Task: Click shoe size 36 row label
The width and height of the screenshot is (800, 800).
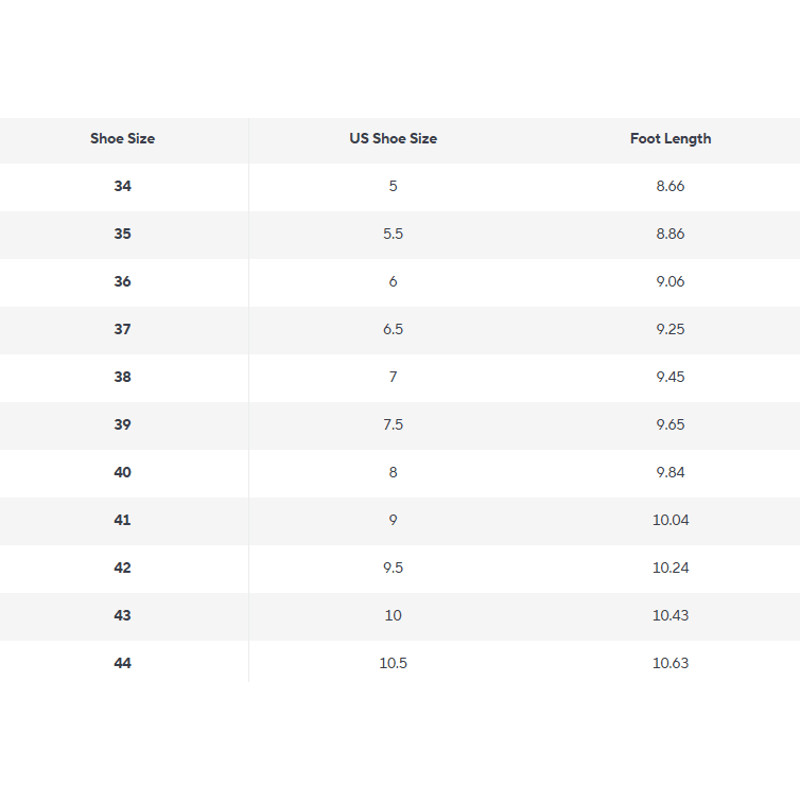Action: click(122, 282)
